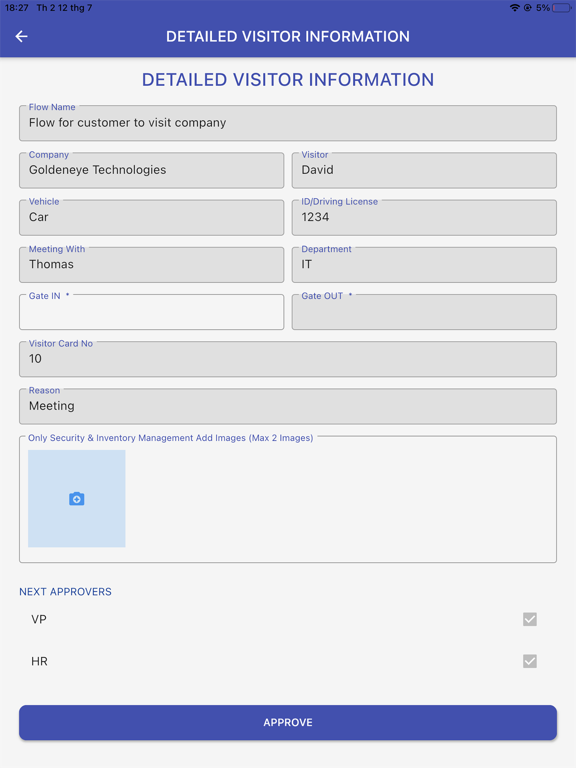Click the Visitor field showing David

pos(424,170)
